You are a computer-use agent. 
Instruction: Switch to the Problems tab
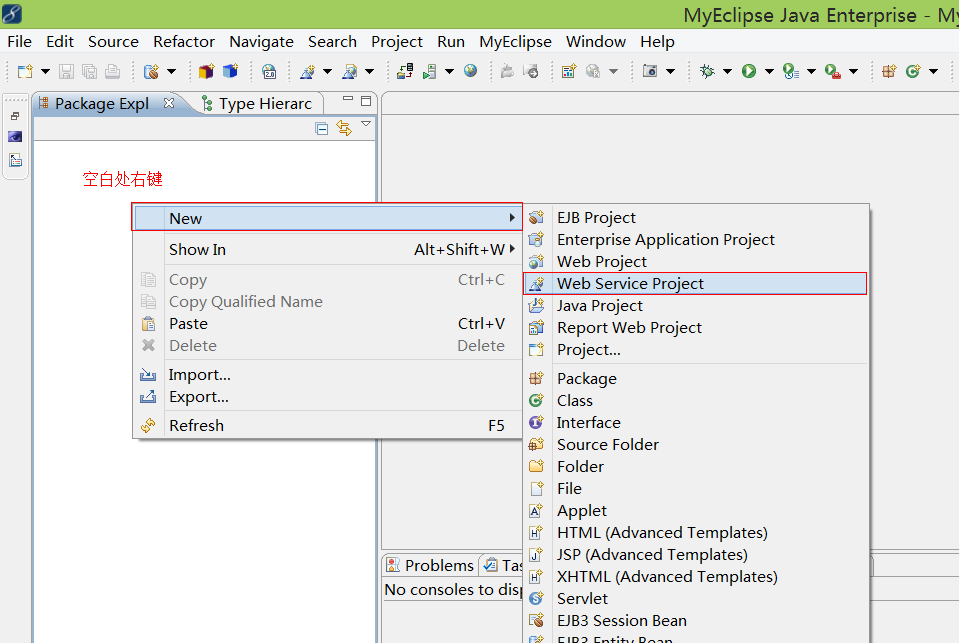tap(431, 565)
